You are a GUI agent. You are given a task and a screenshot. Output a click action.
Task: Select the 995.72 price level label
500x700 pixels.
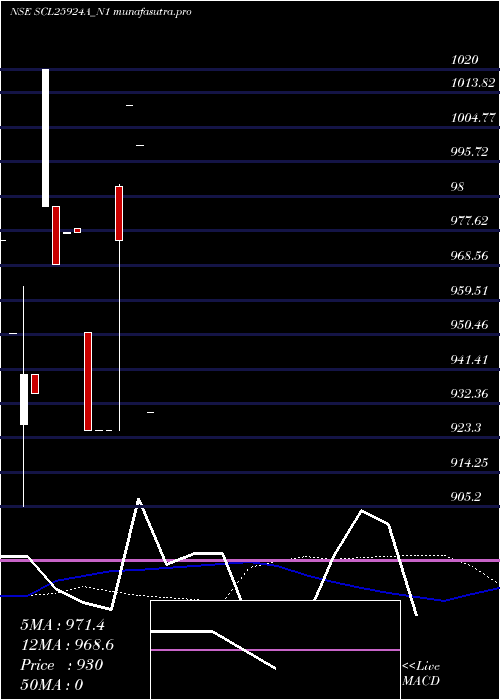[469, 152]
